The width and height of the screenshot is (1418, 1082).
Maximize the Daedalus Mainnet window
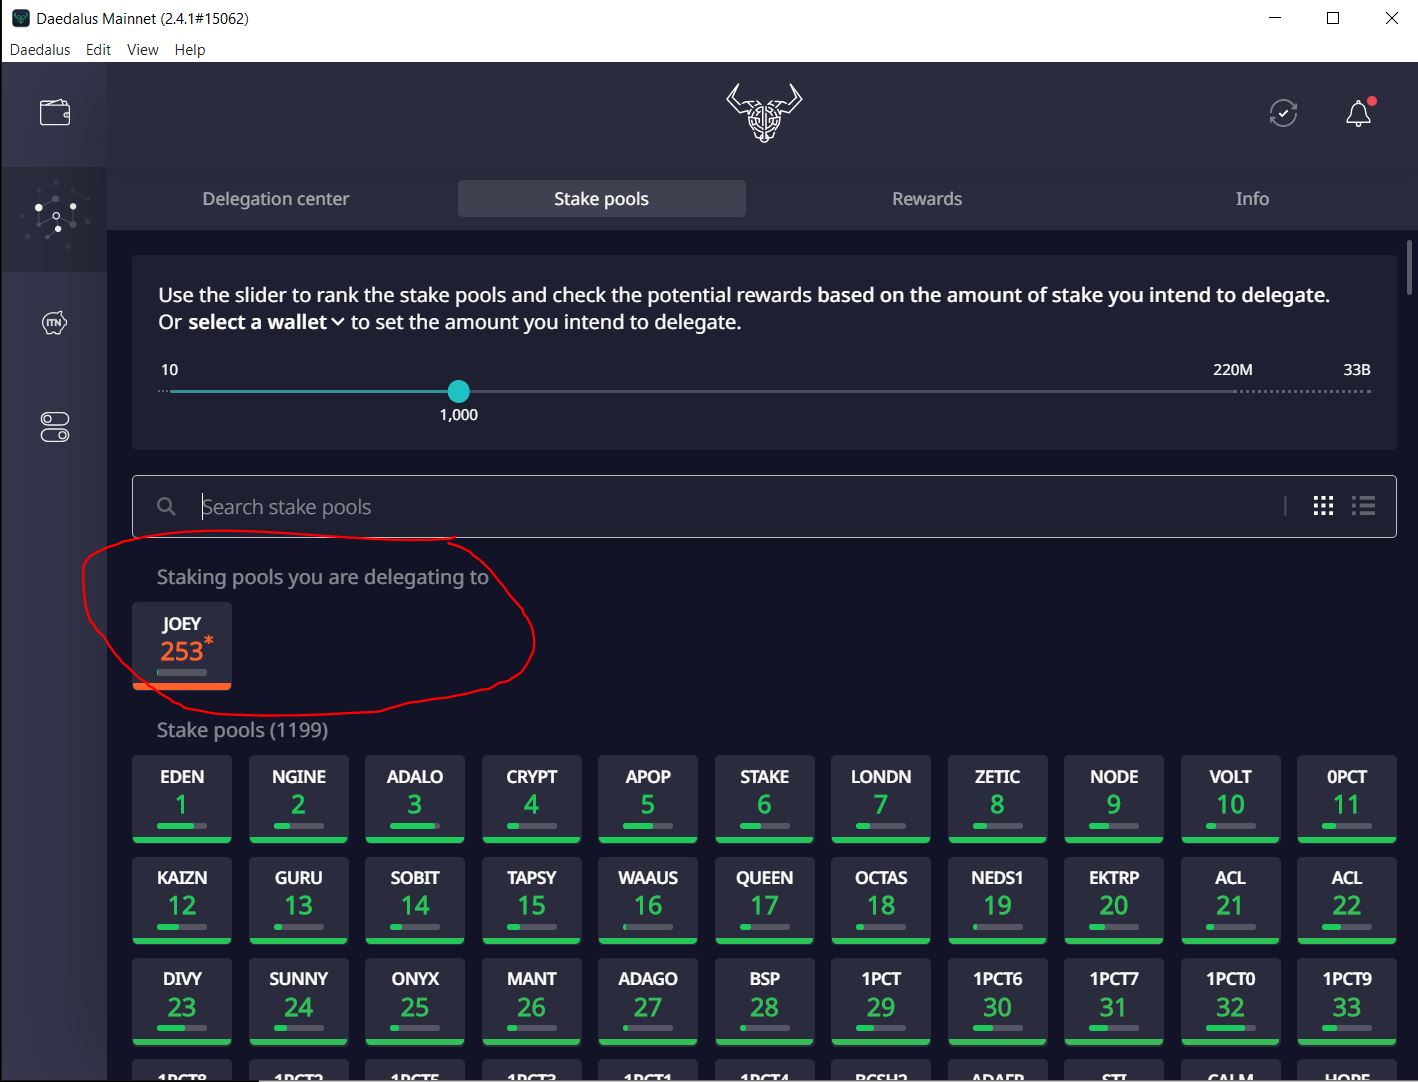(1332, 18)
